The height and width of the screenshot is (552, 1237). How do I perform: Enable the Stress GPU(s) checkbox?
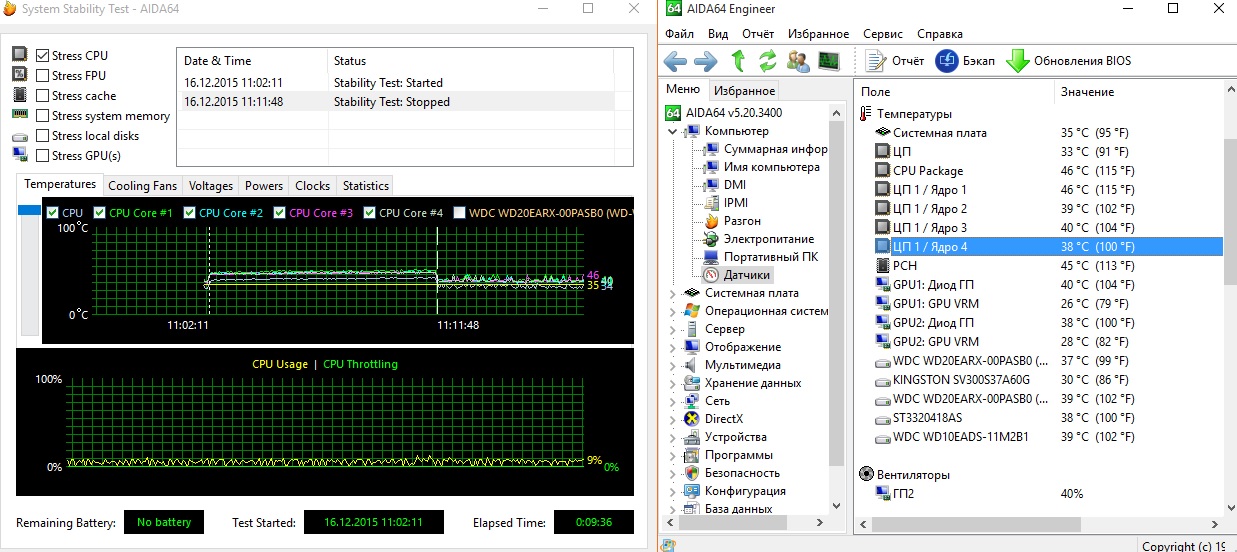43,156
